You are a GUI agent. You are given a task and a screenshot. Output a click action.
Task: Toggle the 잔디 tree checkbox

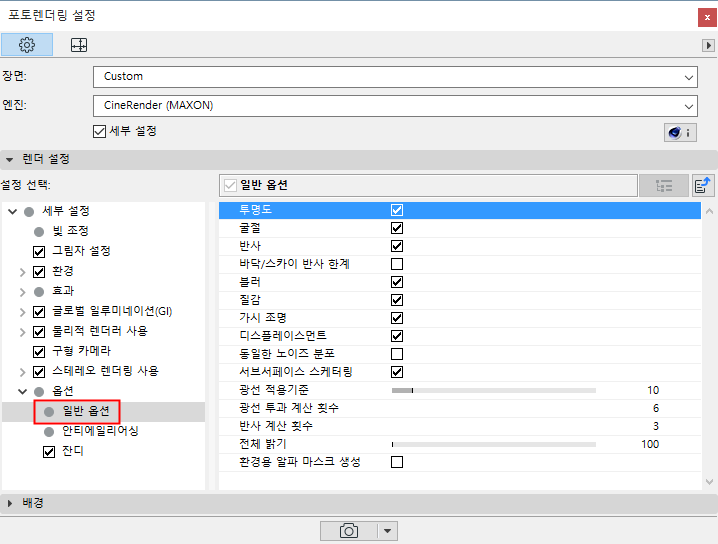pyautogui.click(x=49, y=452)
